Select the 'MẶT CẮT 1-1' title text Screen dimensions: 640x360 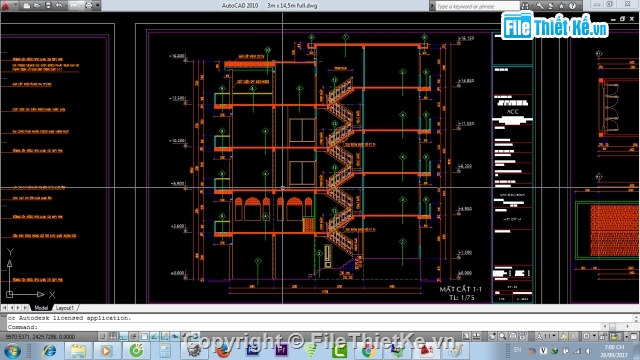tap(460, 289)
